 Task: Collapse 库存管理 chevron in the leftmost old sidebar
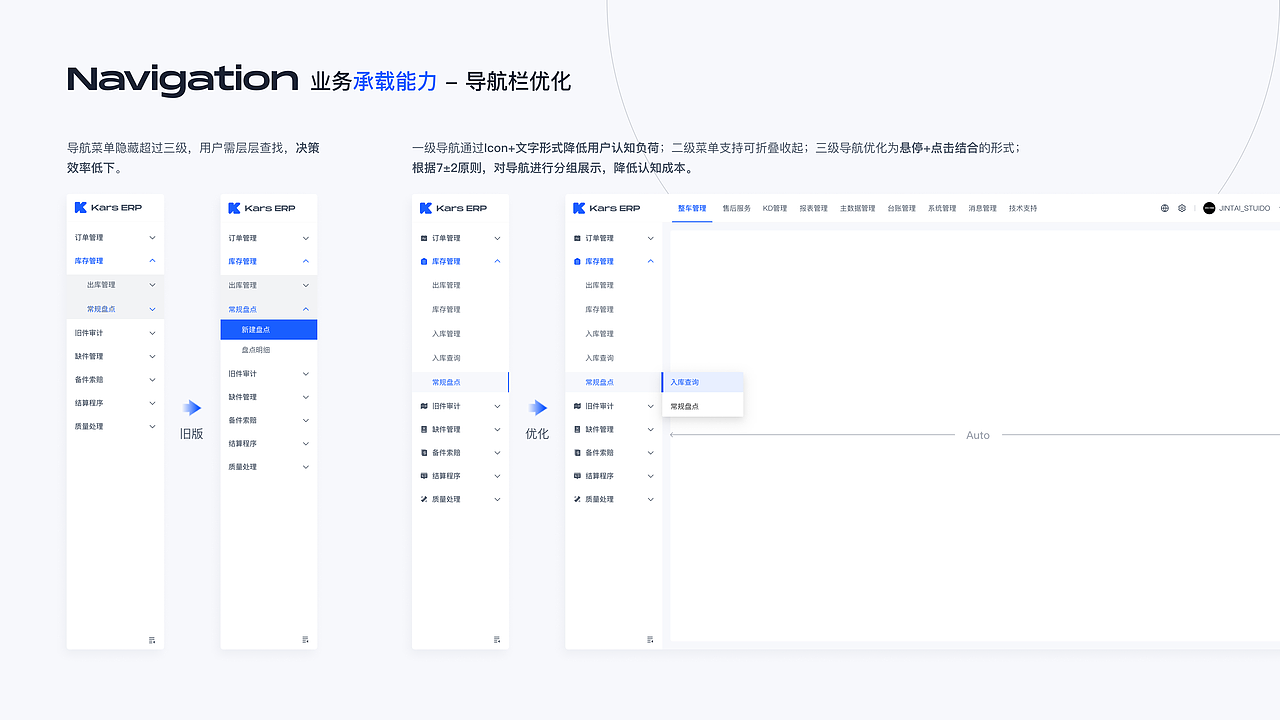[x=153, y=261]
